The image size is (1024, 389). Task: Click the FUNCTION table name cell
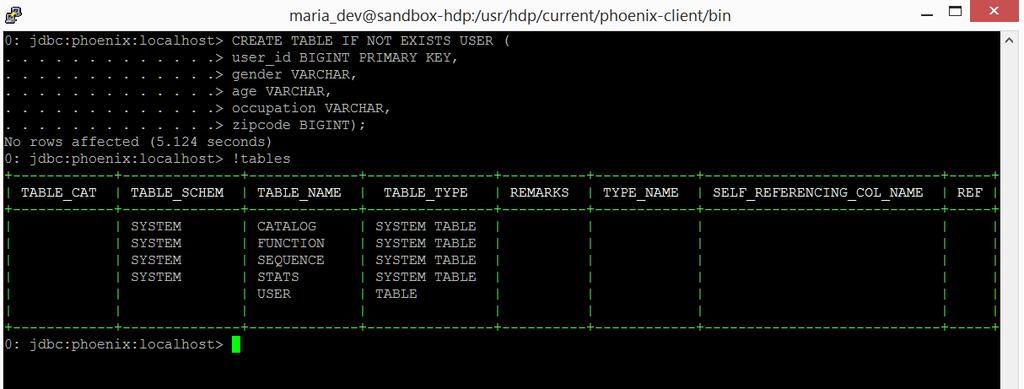tap(291, 243)
